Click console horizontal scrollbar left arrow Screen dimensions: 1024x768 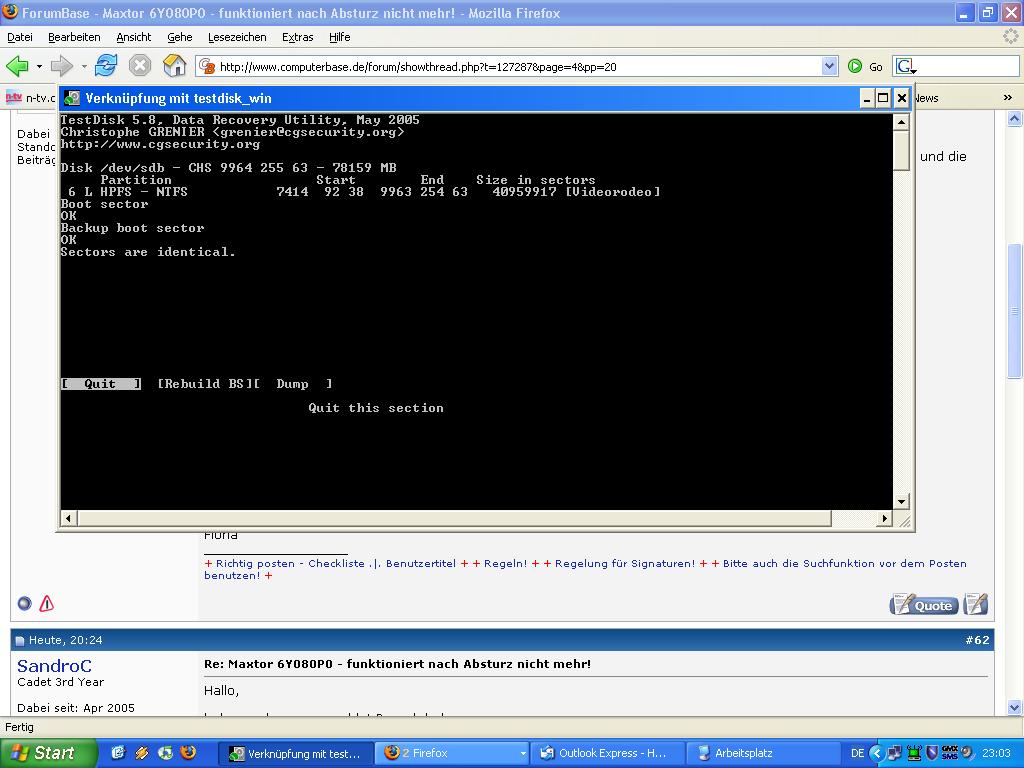69,519
